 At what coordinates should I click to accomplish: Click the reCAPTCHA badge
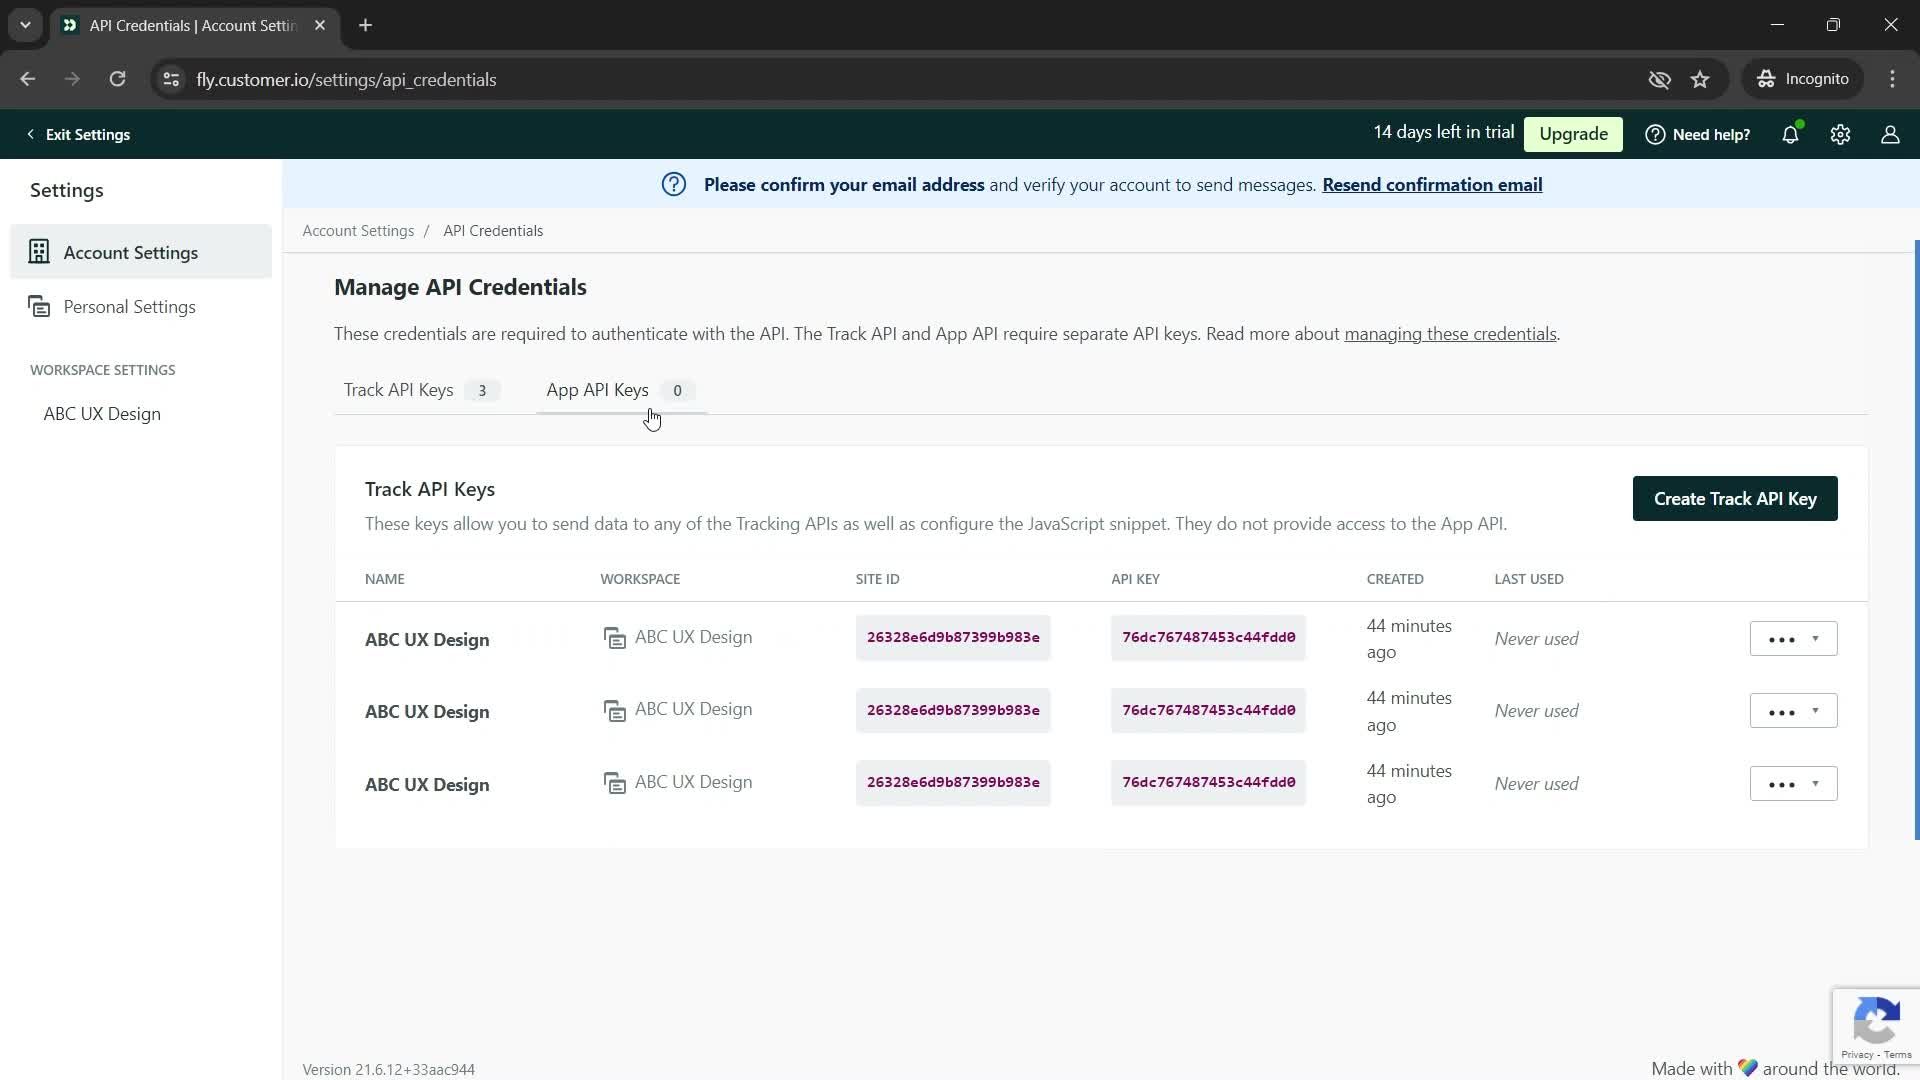1876,1026
